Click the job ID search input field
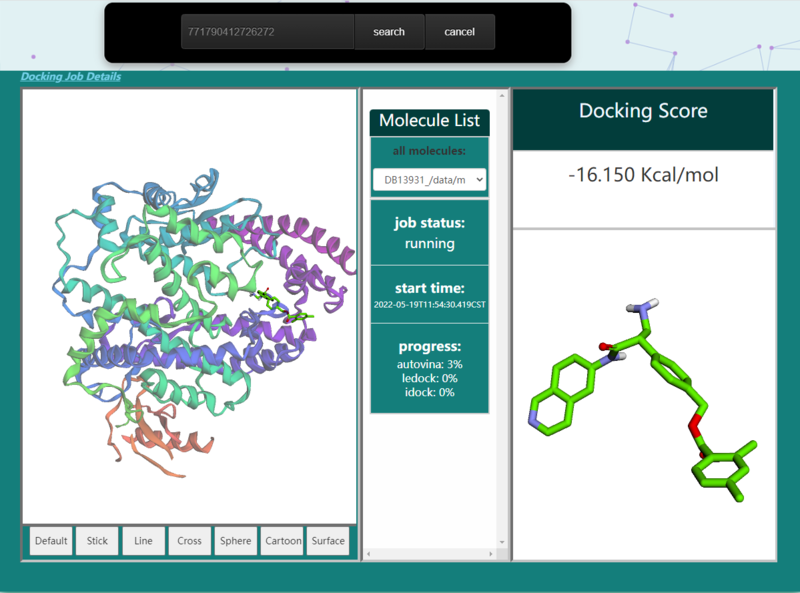 pyautogui.click(x=267, y=32)
